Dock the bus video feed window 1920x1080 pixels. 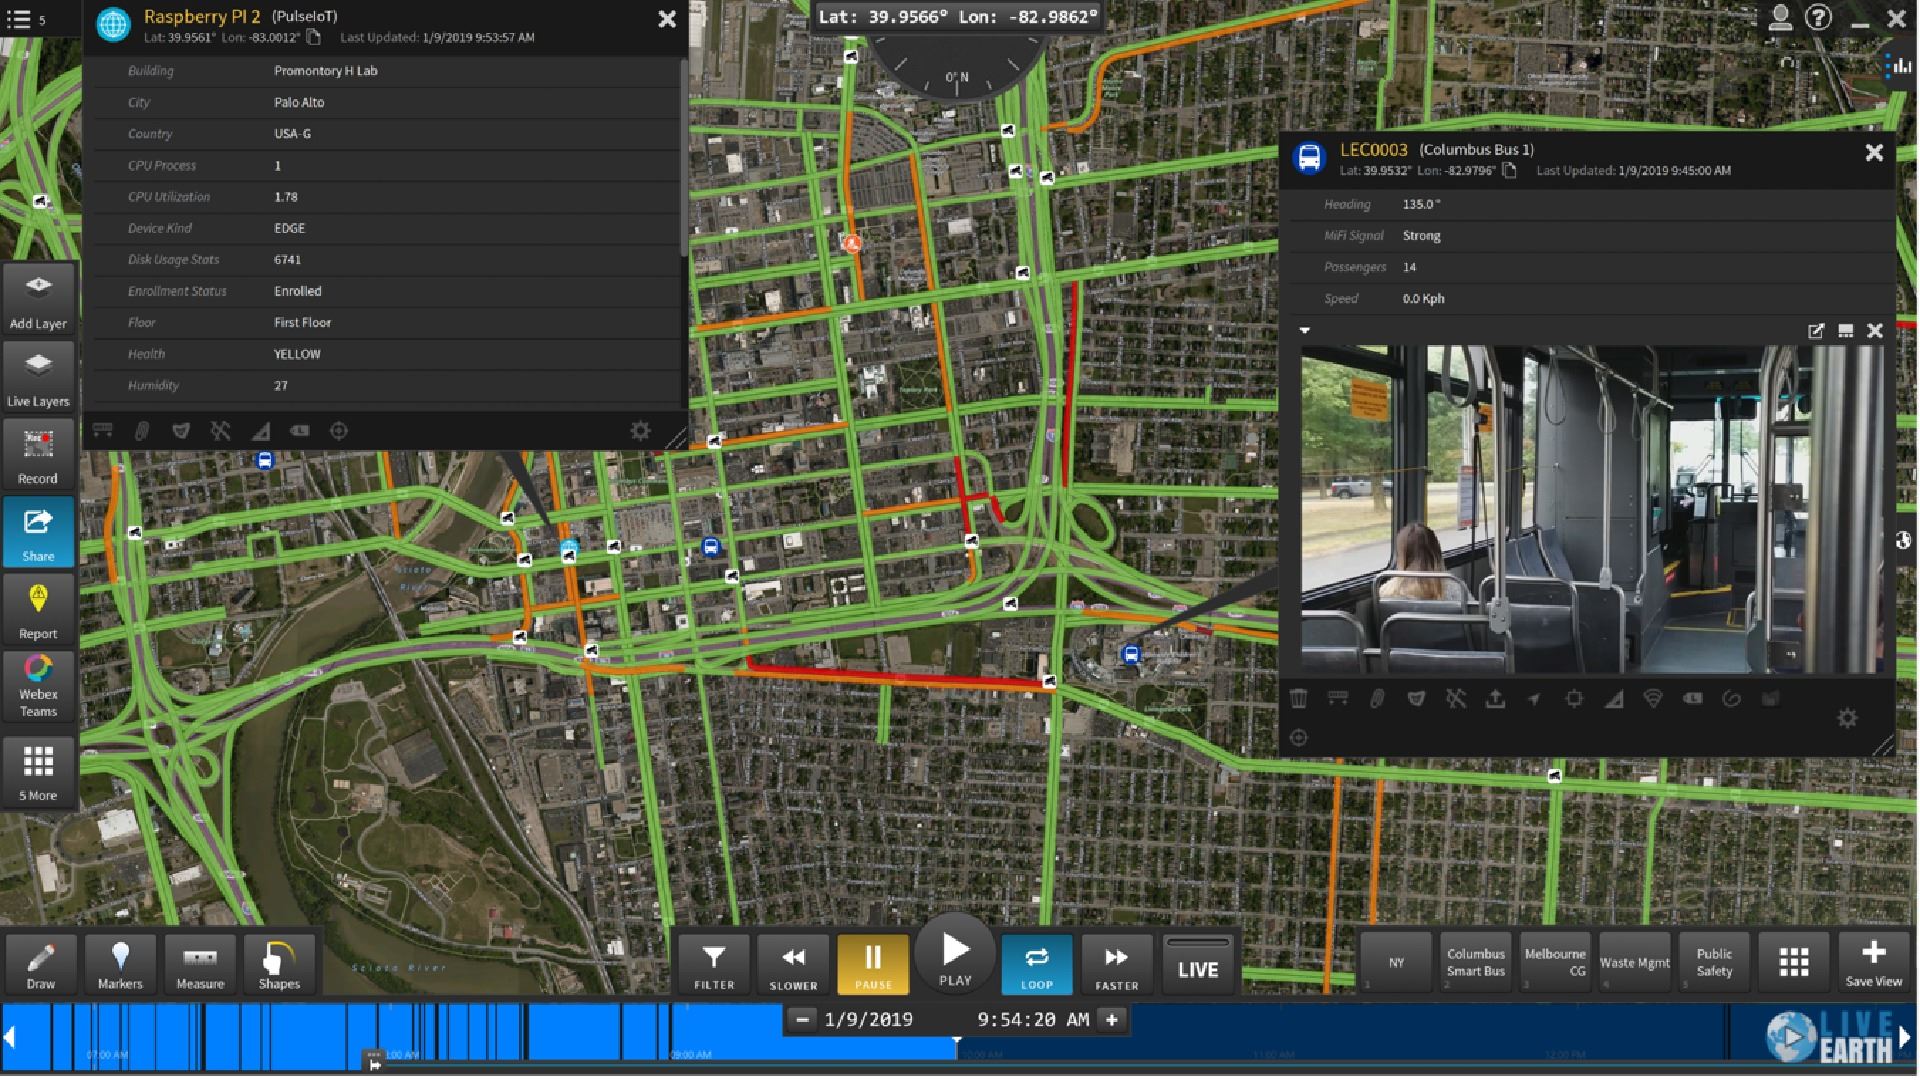(x=1846, y=331)
